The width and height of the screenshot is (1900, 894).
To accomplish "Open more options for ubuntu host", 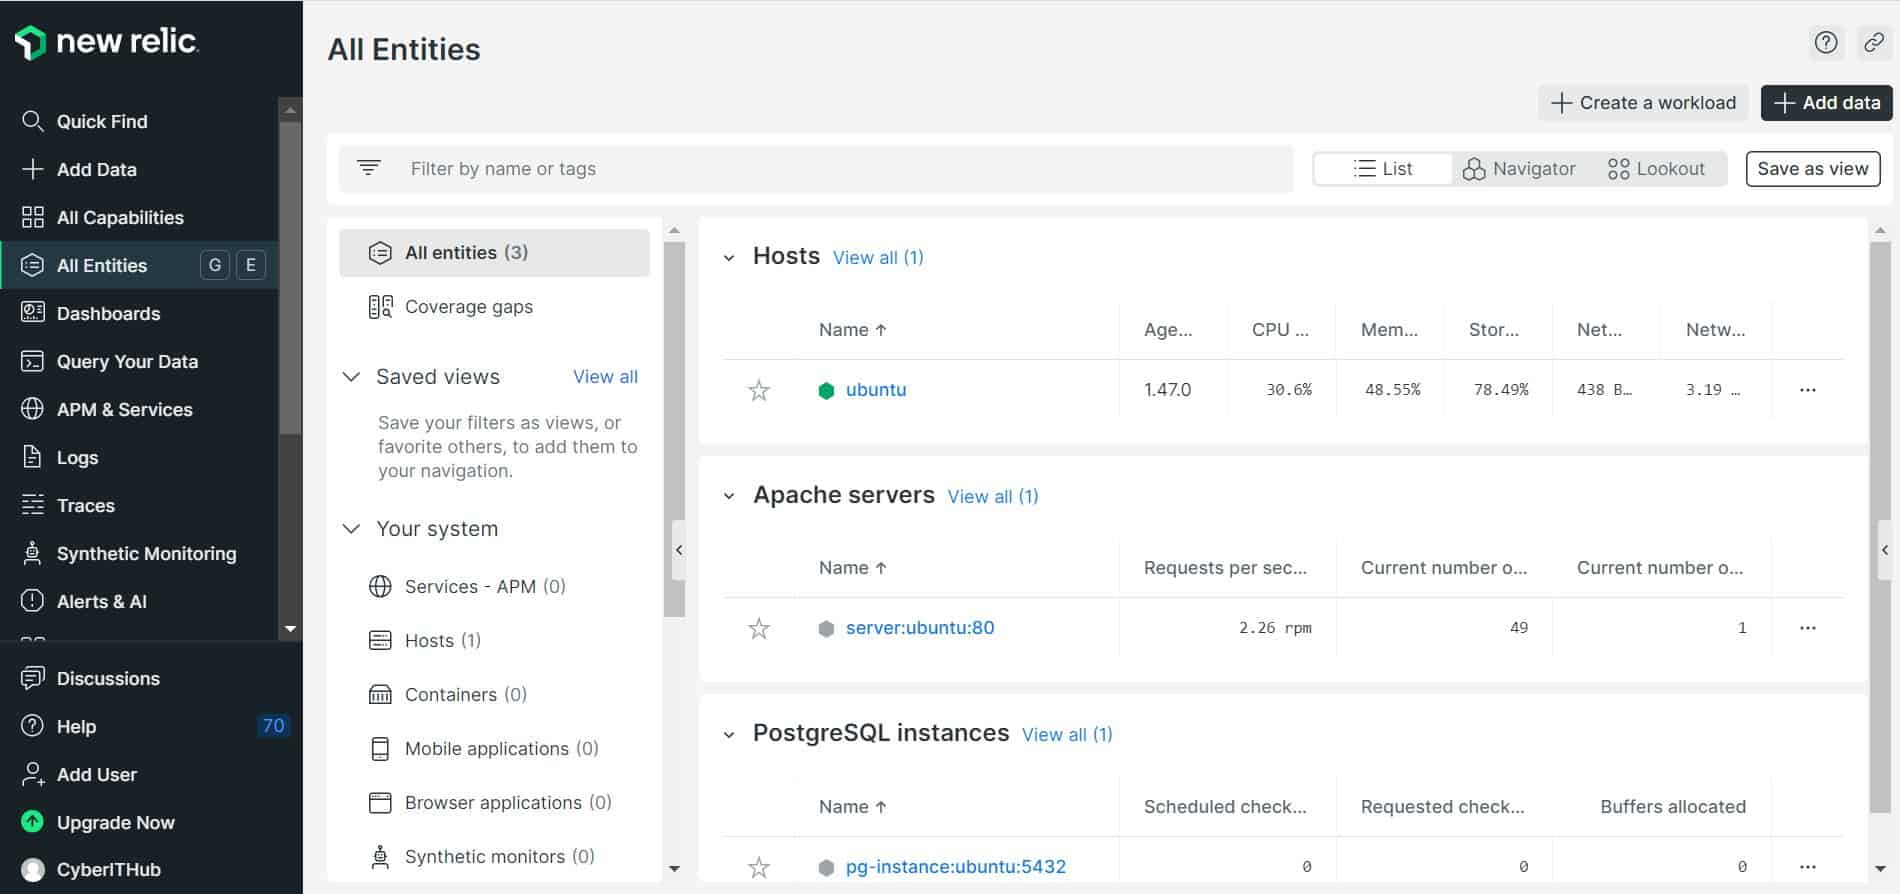I will coord(1807,390).
